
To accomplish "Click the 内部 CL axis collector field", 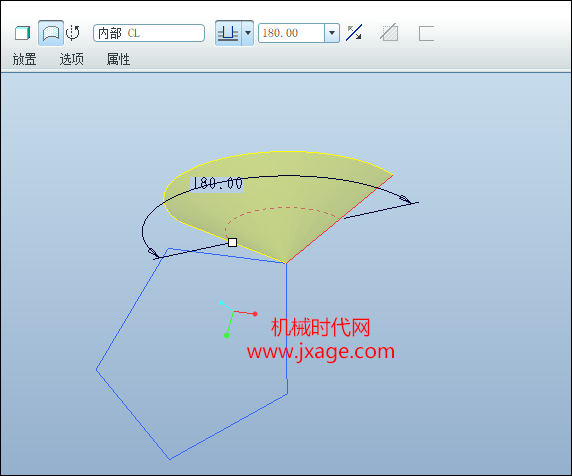I will pos(149,33).
